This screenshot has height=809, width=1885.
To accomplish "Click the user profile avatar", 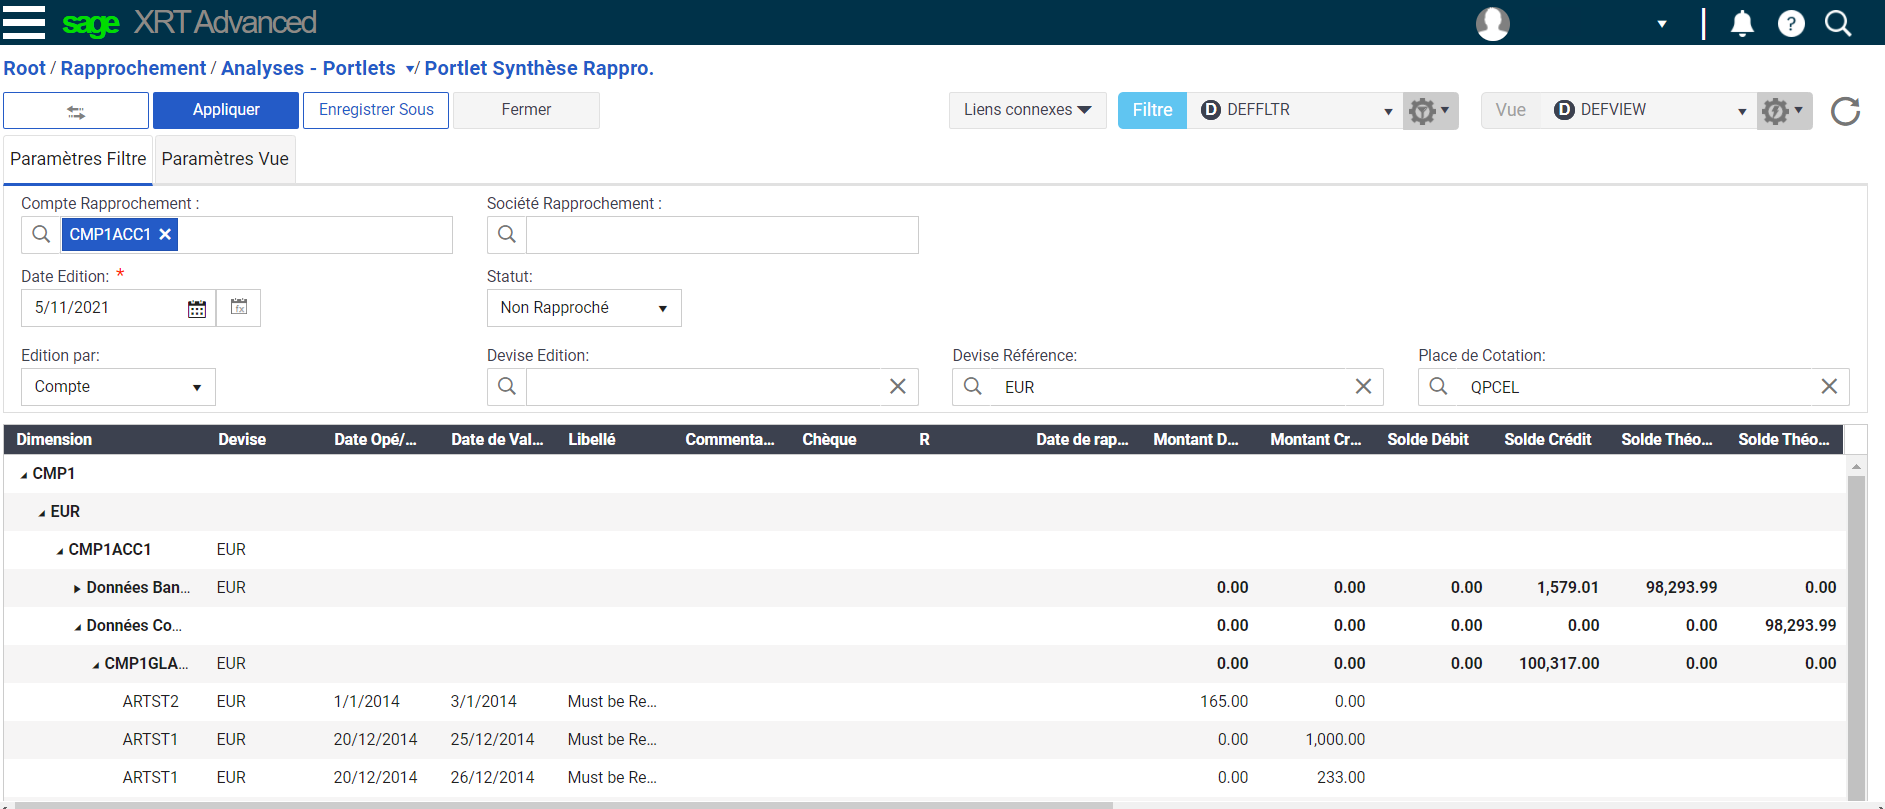I will pos(1492,23).
